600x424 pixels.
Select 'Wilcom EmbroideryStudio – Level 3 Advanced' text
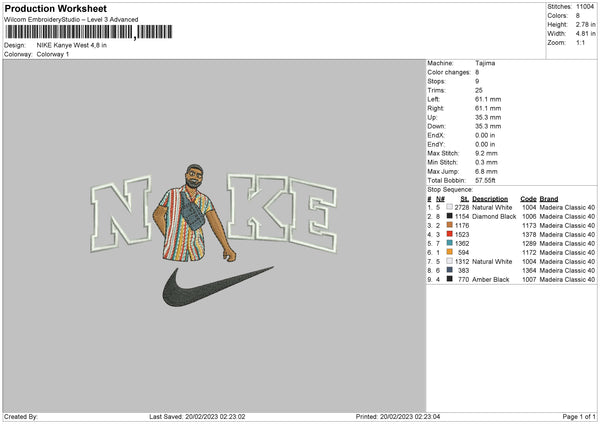(71, 20)
